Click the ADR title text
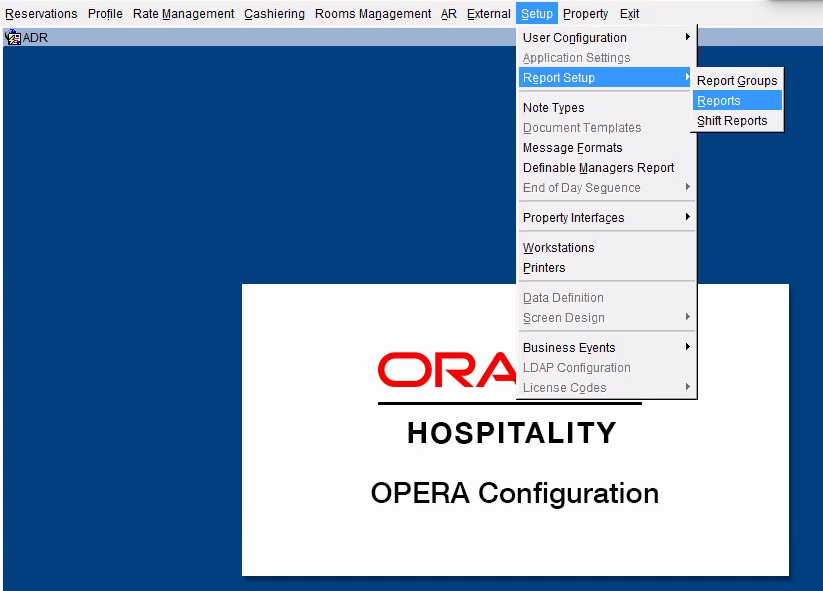Screen dimensions: 823x591 [35, 38]
